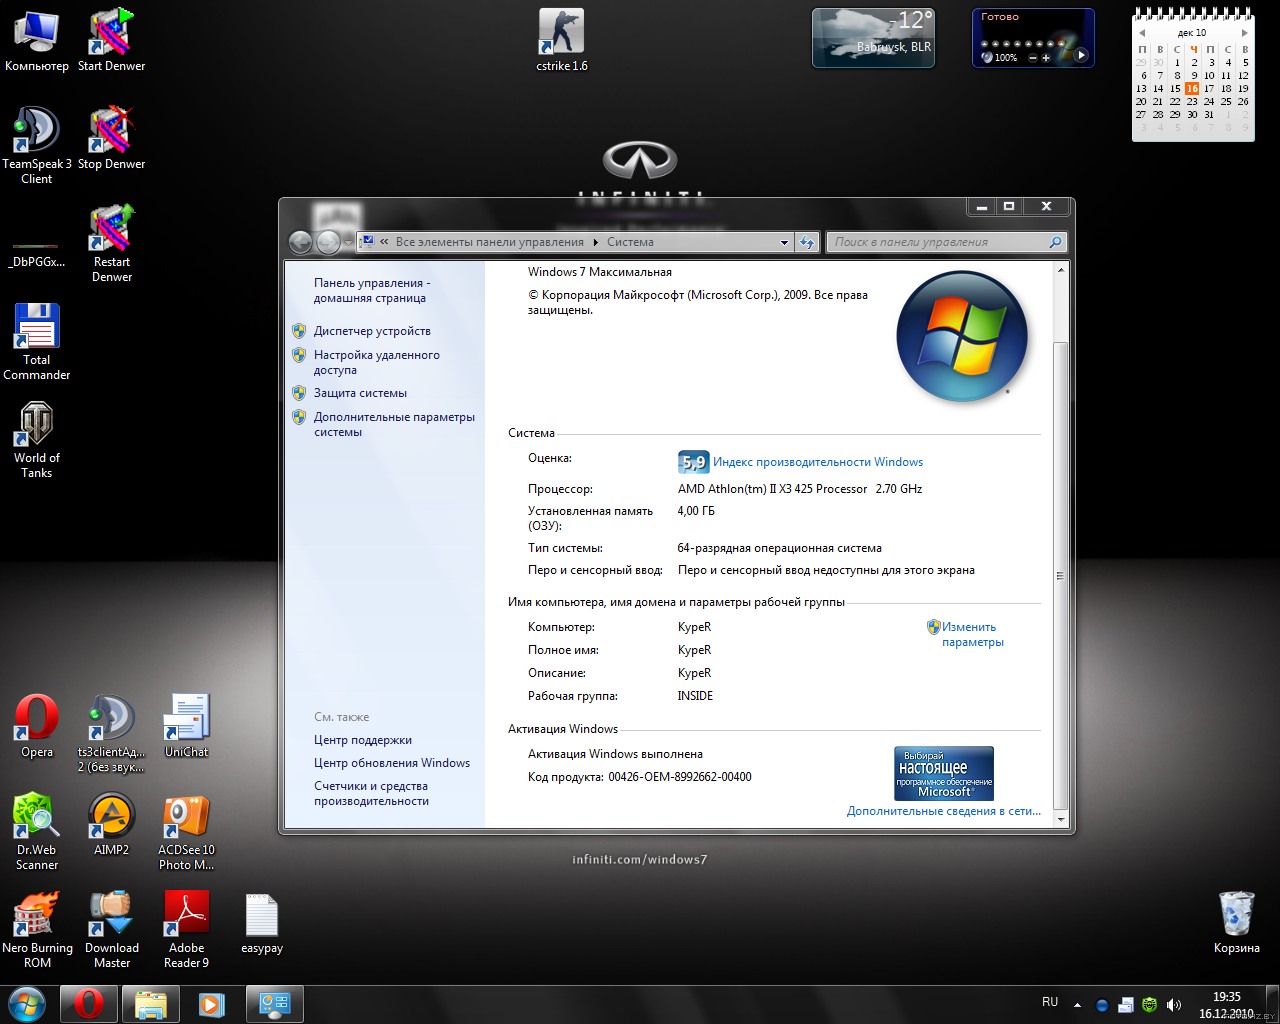Increase volume on radio gadget
Image resolution: width=1280 pixels, height=1024 pixels.
1046,58
